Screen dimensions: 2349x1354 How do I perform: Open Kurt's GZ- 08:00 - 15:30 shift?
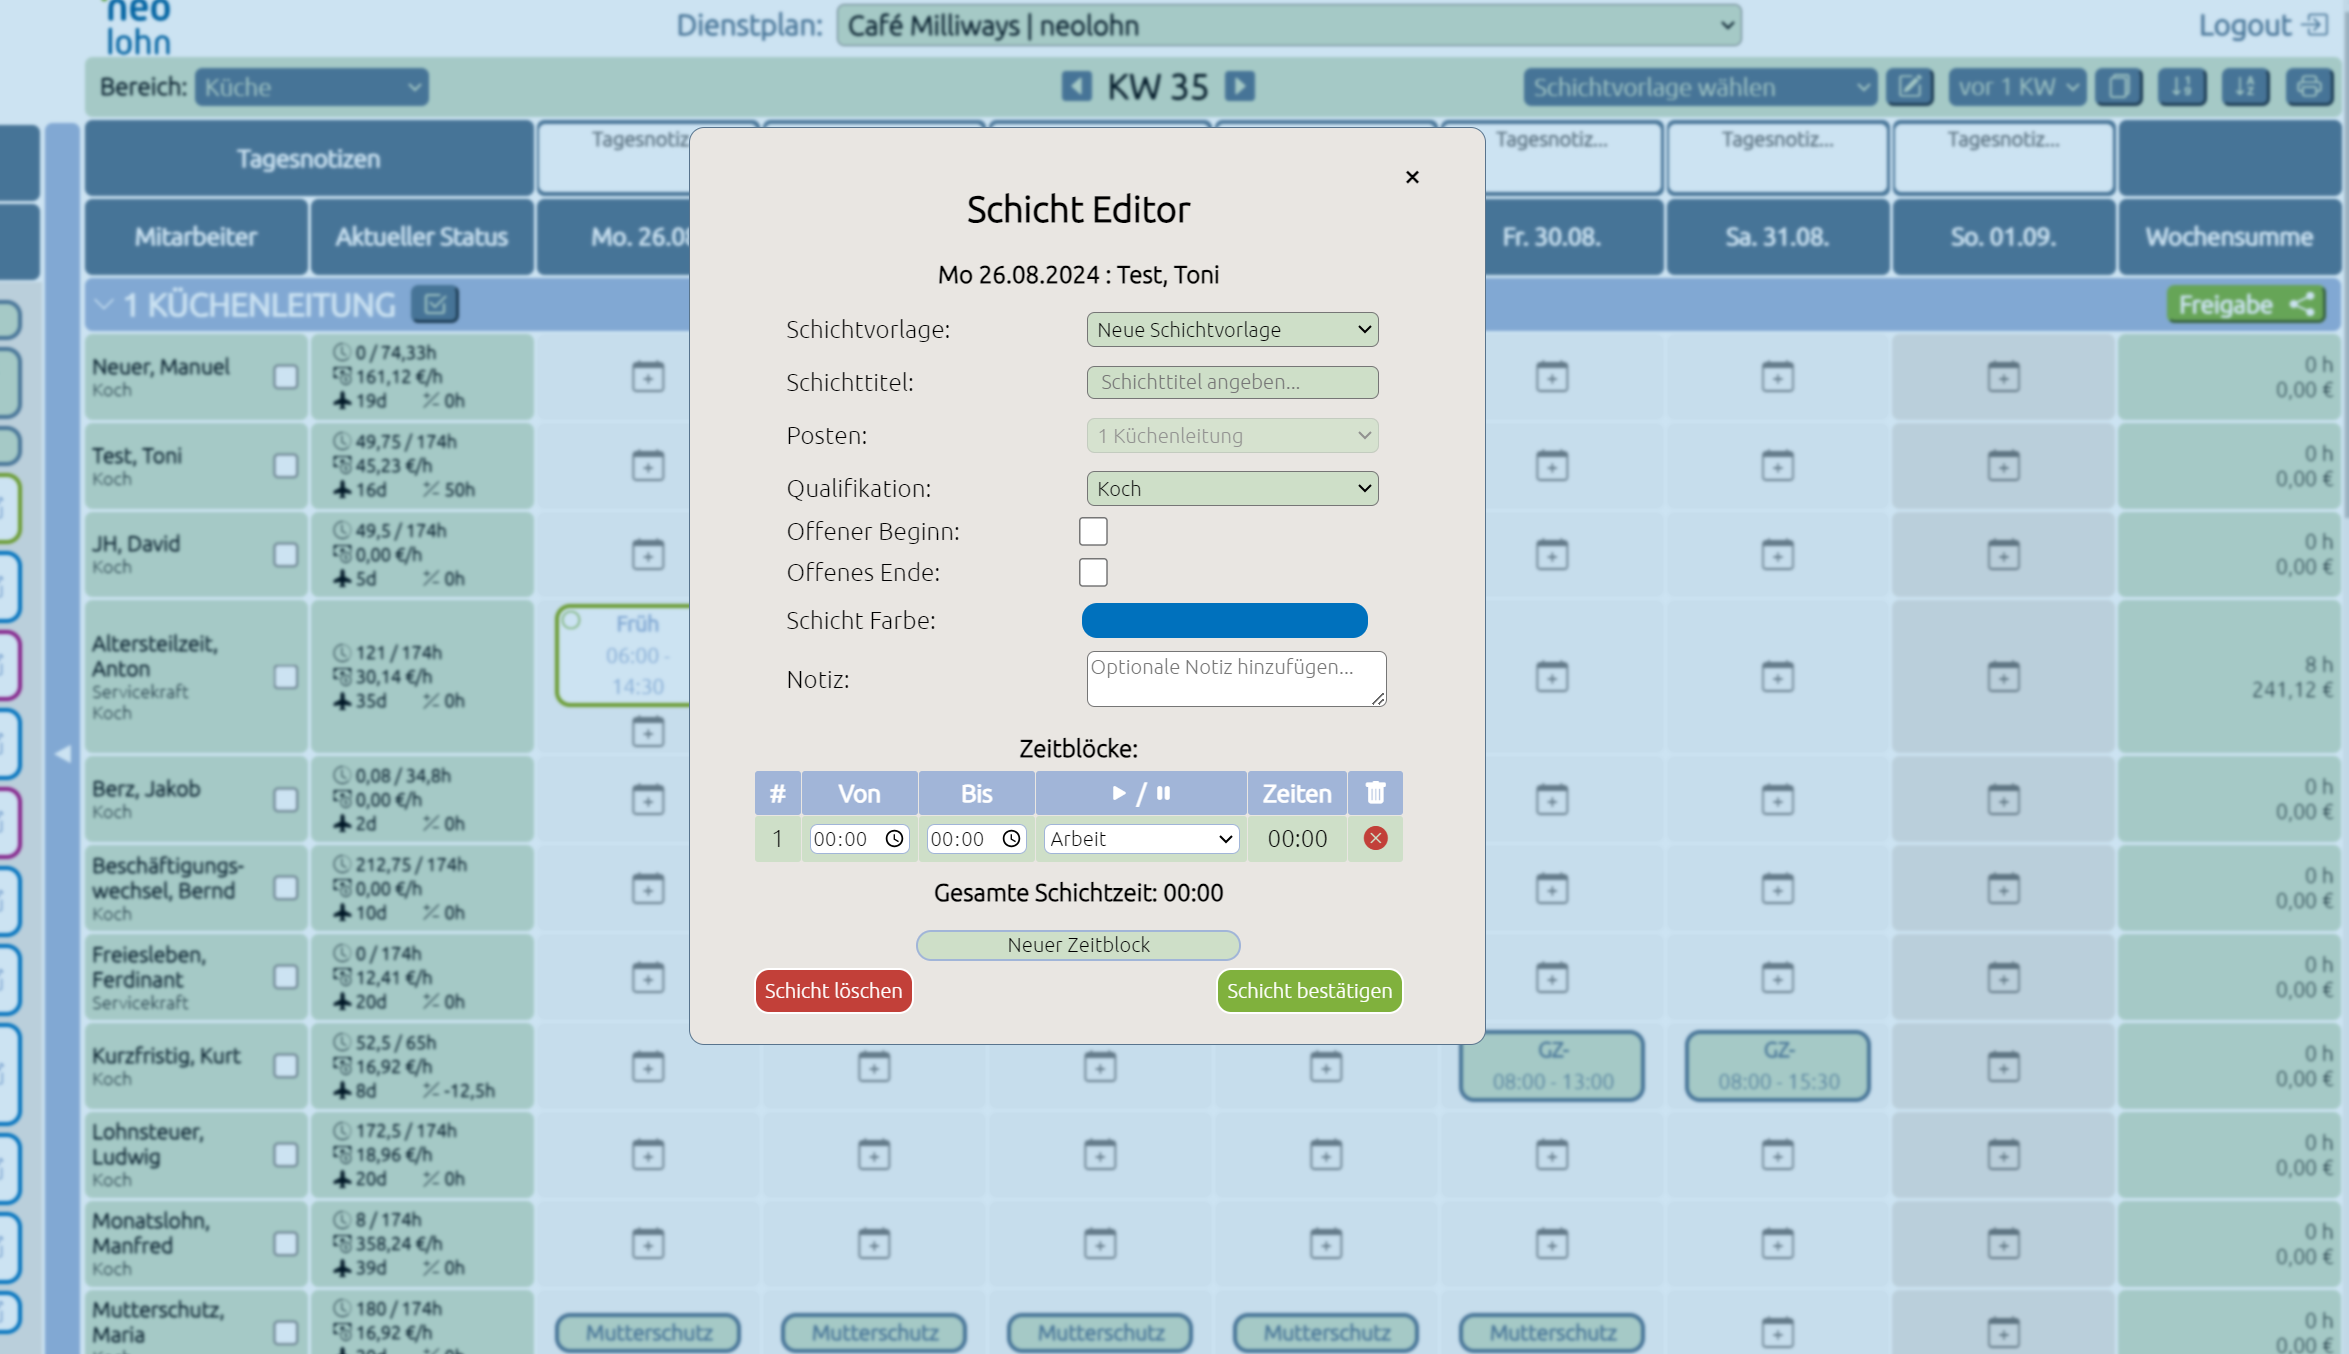click(x=1778, y=1066)
